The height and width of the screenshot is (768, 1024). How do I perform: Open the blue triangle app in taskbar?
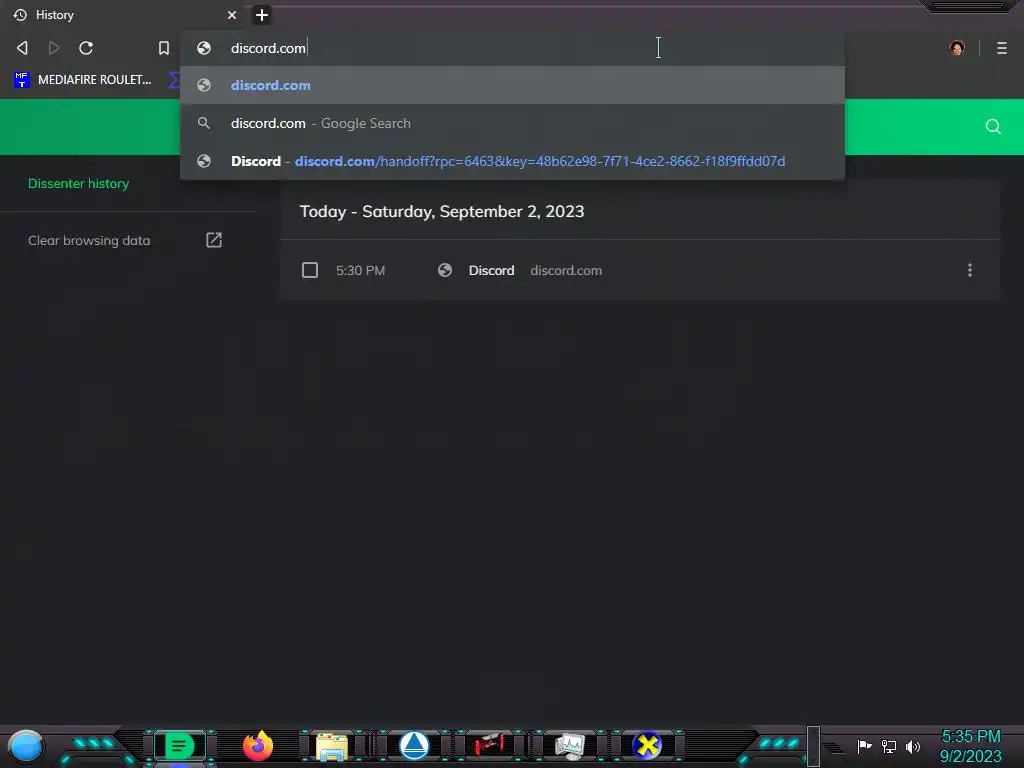point(414,746)
